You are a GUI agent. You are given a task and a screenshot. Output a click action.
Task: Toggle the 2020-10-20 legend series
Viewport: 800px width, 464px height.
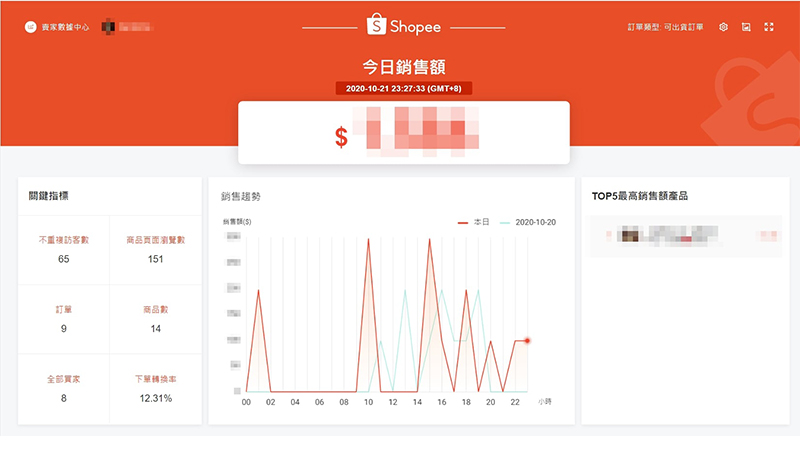(528, 222)
